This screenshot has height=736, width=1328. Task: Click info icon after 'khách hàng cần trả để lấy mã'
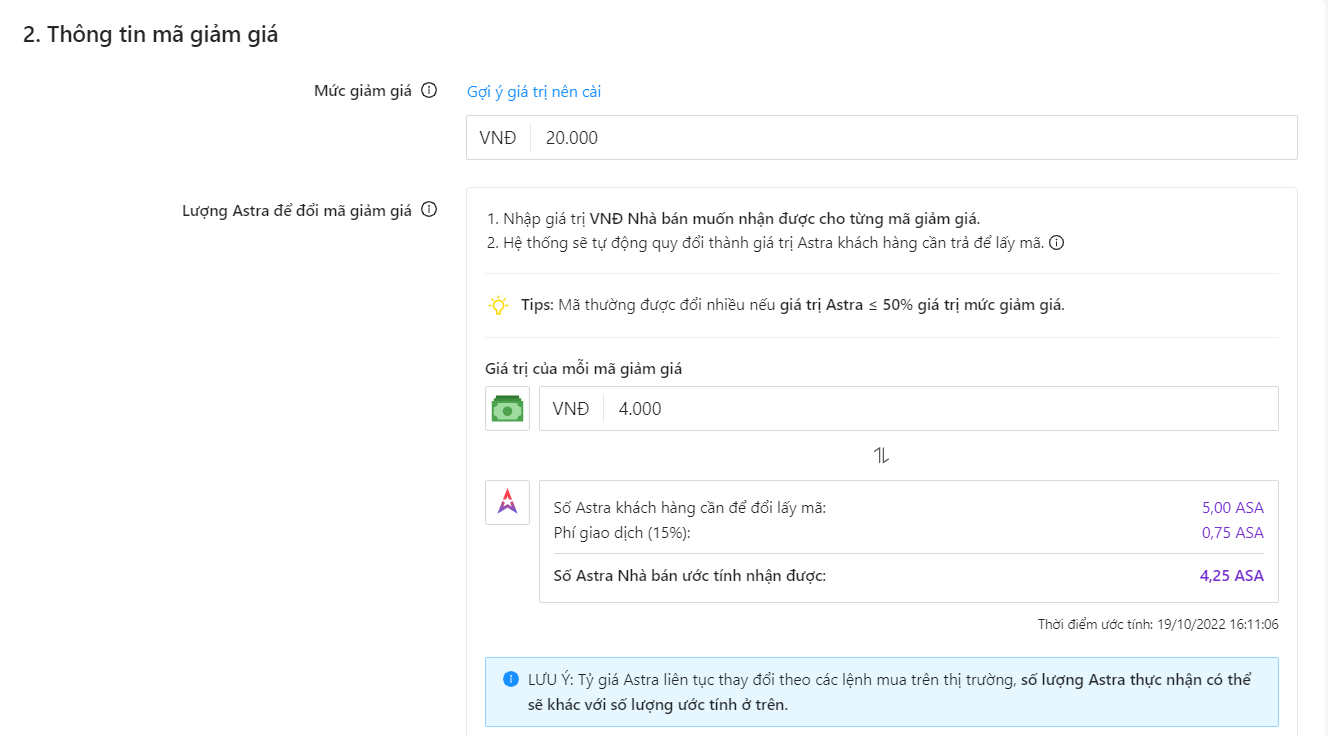point(1056,242)
